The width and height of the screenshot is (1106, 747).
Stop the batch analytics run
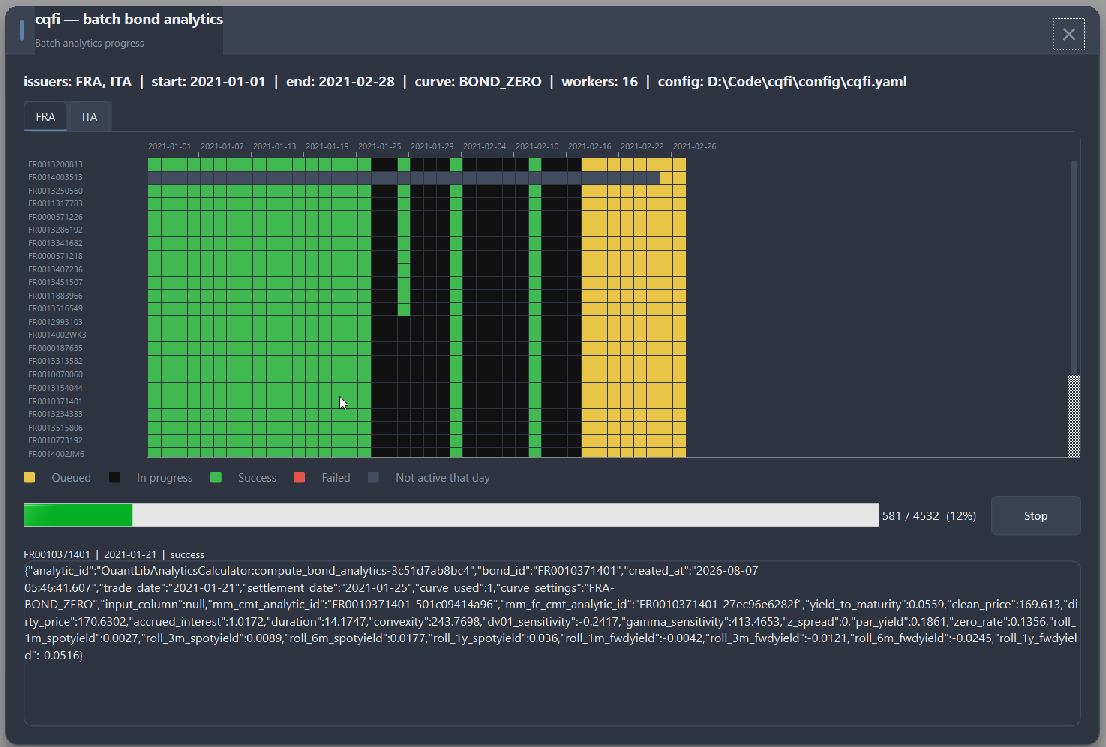click(x=1035, y=516)
